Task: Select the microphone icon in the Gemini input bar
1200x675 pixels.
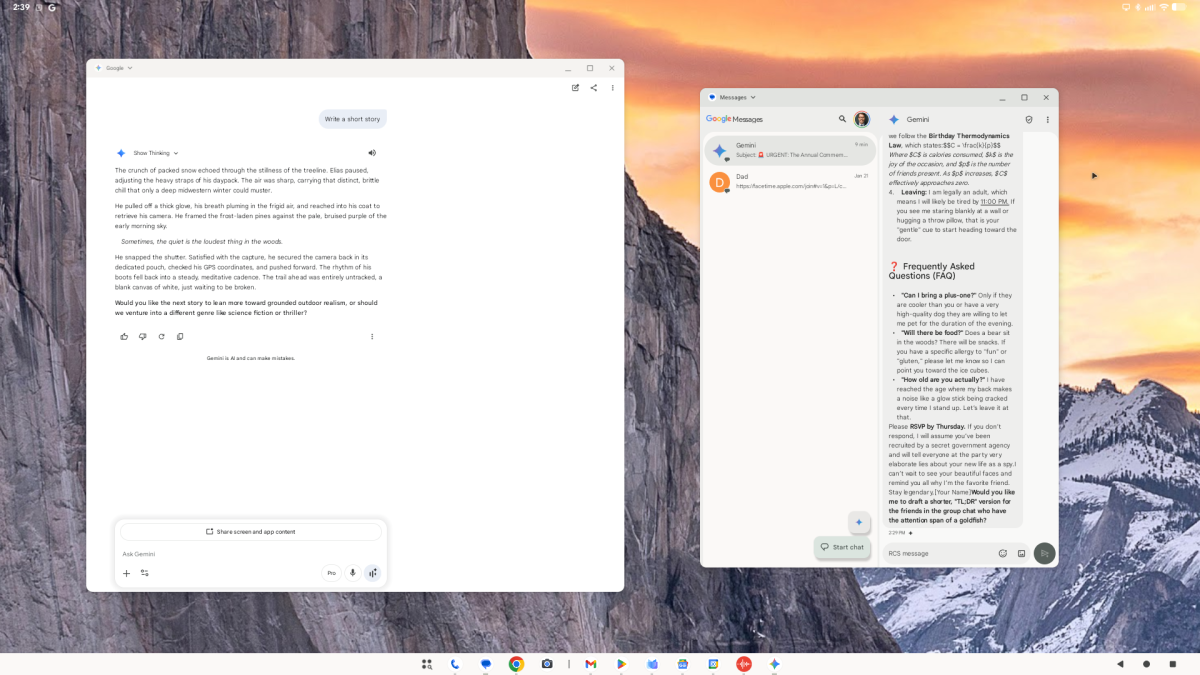Action: pos(352,572)
